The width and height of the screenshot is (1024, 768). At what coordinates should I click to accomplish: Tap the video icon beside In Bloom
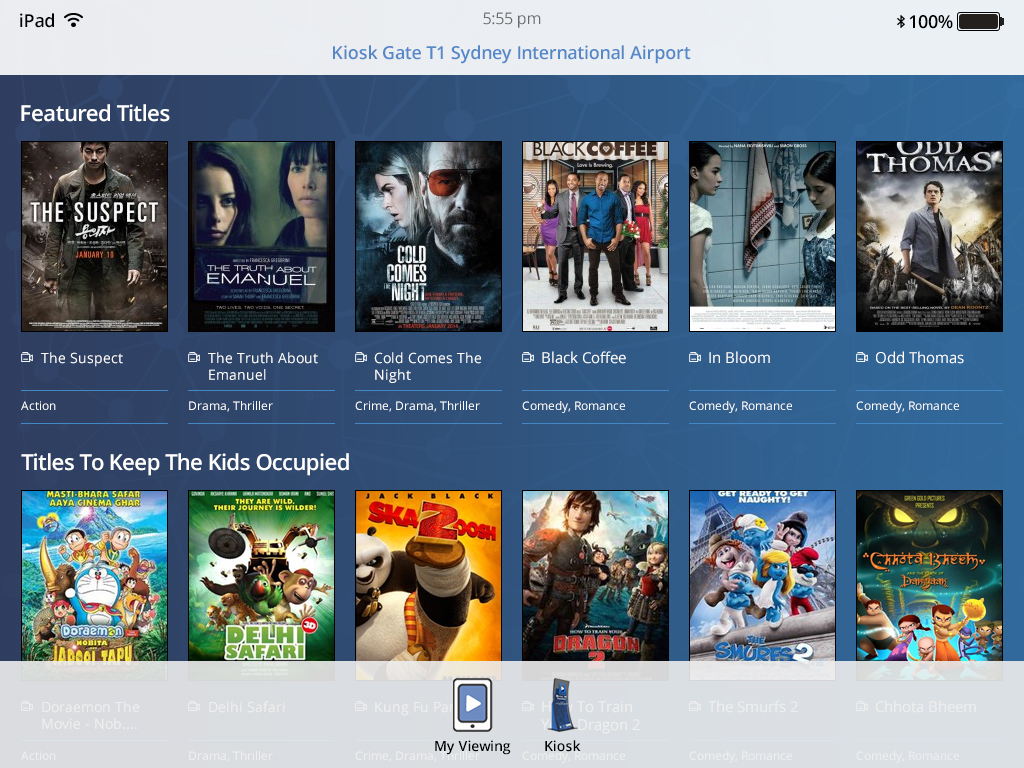coord(696,357)
